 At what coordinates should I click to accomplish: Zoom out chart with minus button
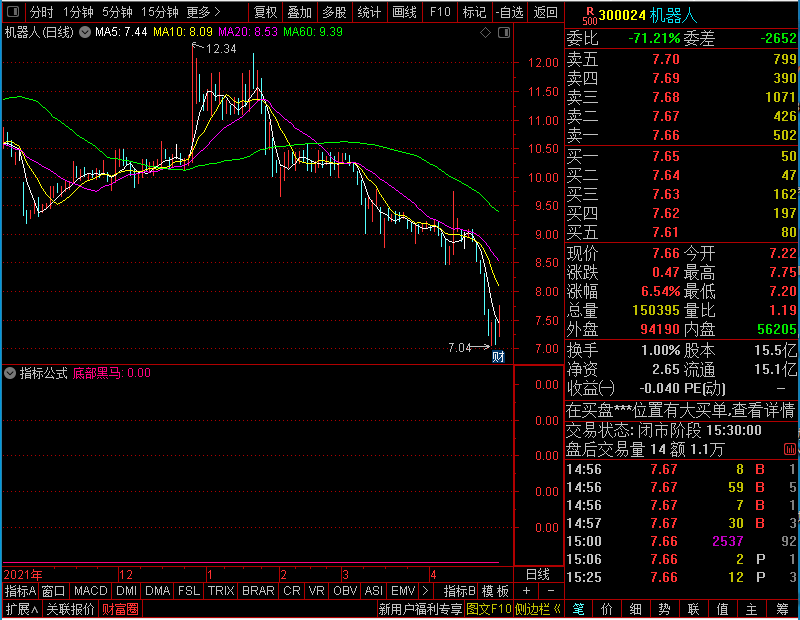(x=551, y=591)
